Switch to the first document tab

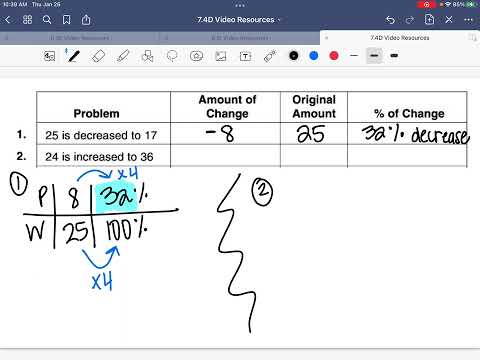(x=80, y=38)
